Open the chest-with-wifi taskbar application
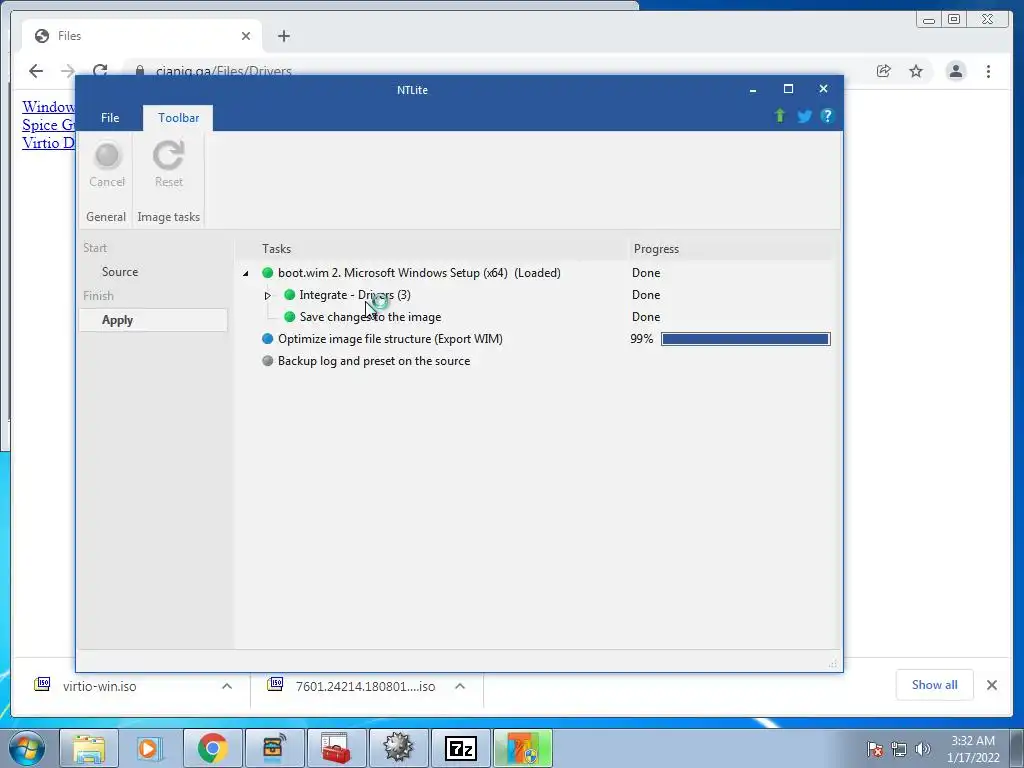 273,748
